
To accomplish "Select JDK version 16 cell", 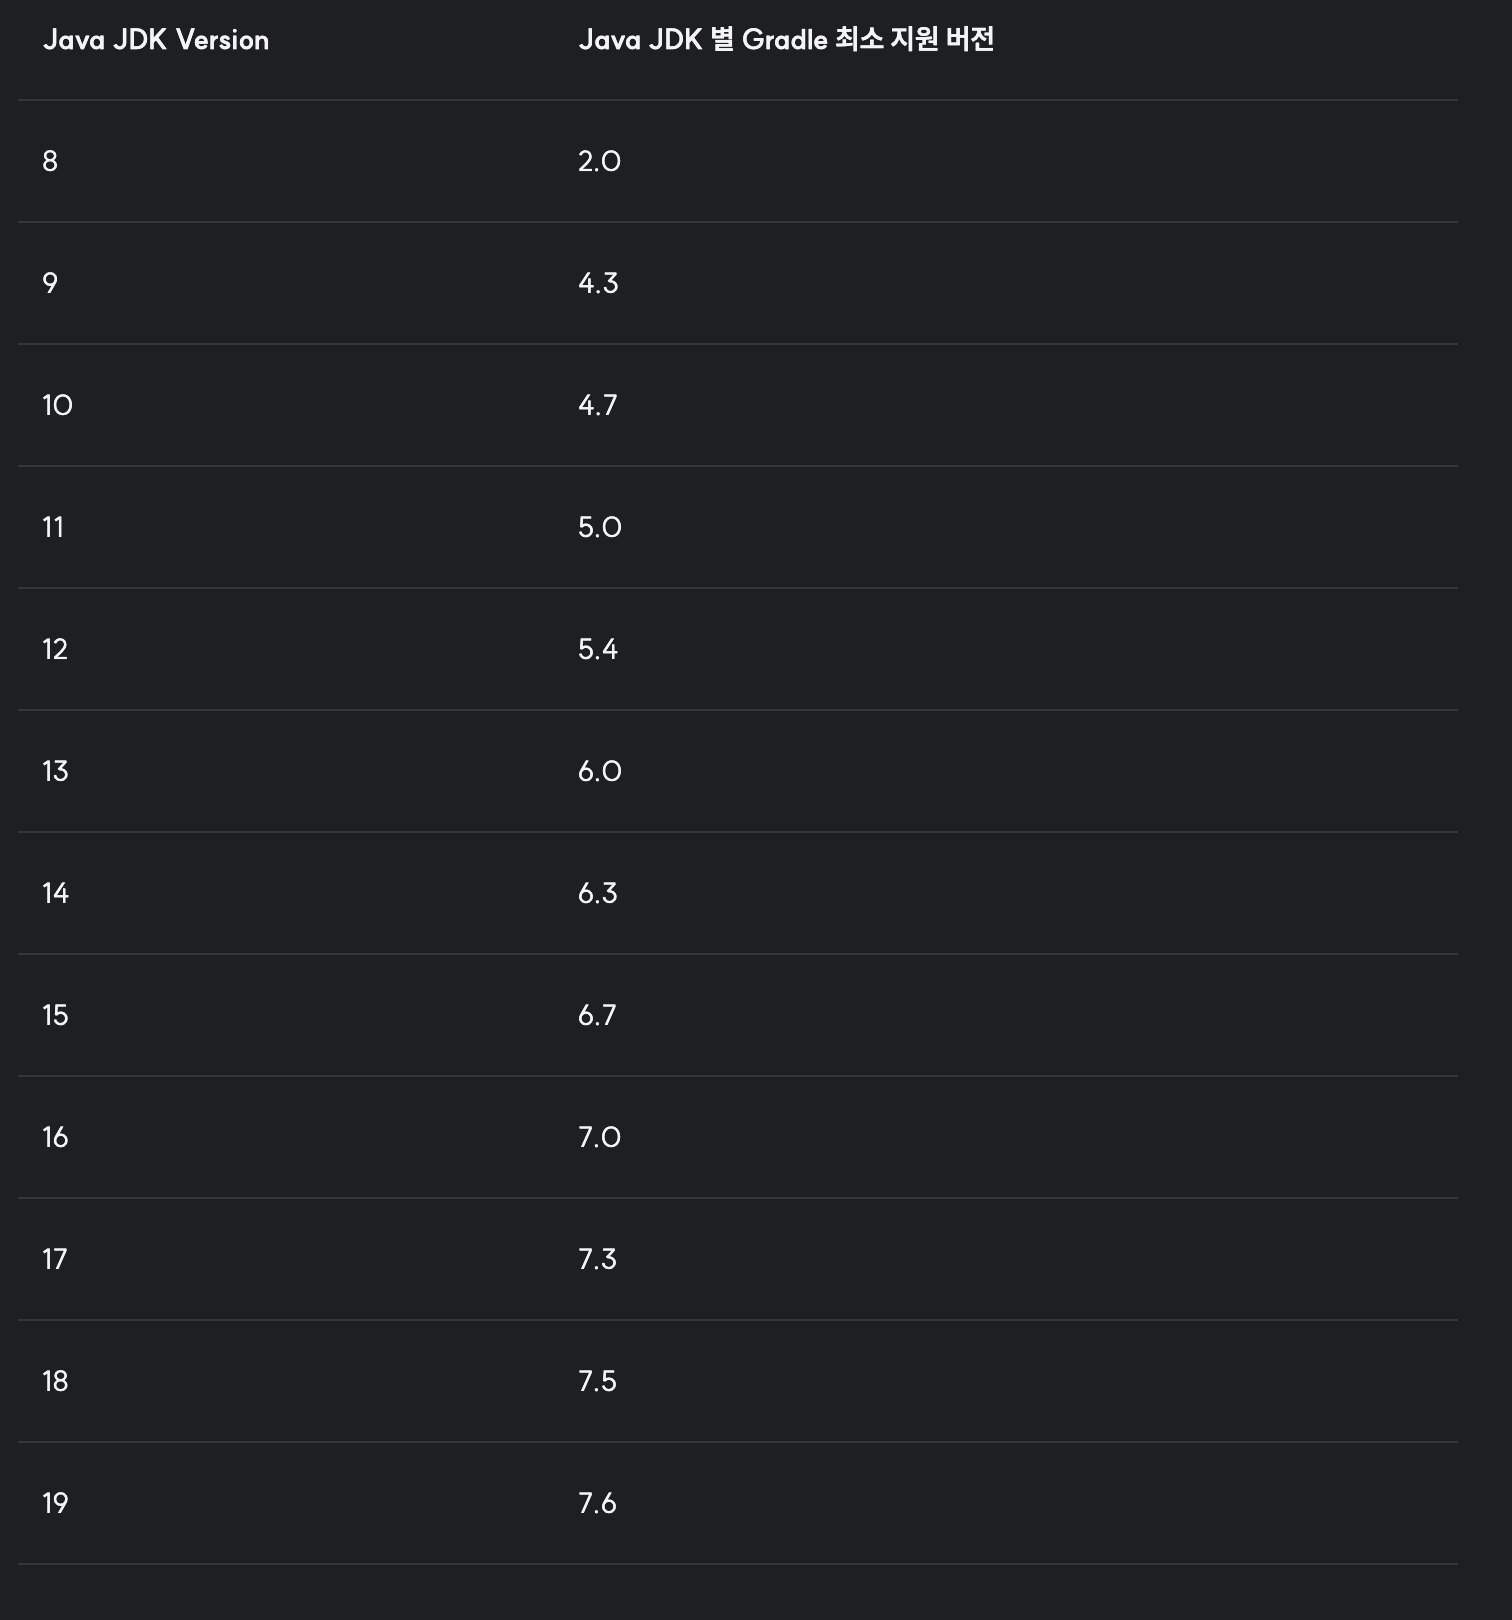I will (x=55, y=1137).
